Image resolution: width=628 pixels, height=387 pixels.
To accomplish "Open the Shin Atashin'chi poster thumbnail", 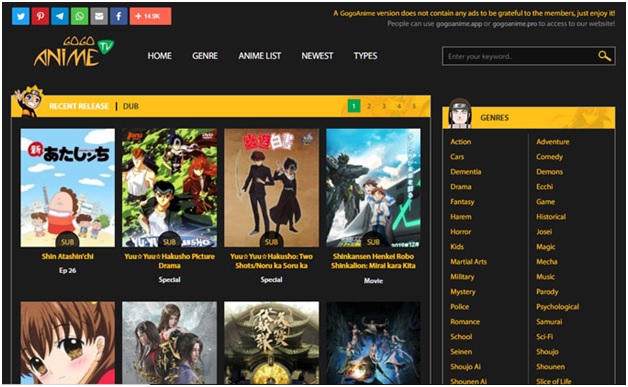I will click(68, 187).
